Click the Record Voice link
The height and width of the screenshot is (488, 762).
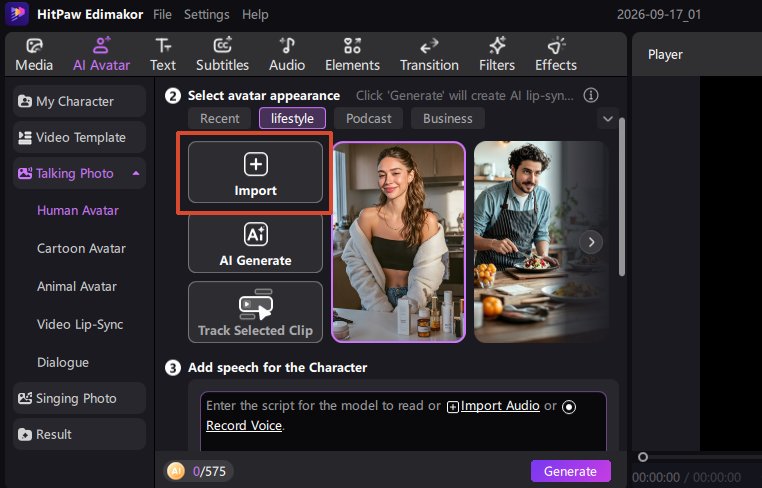click(x=244, y=425)
